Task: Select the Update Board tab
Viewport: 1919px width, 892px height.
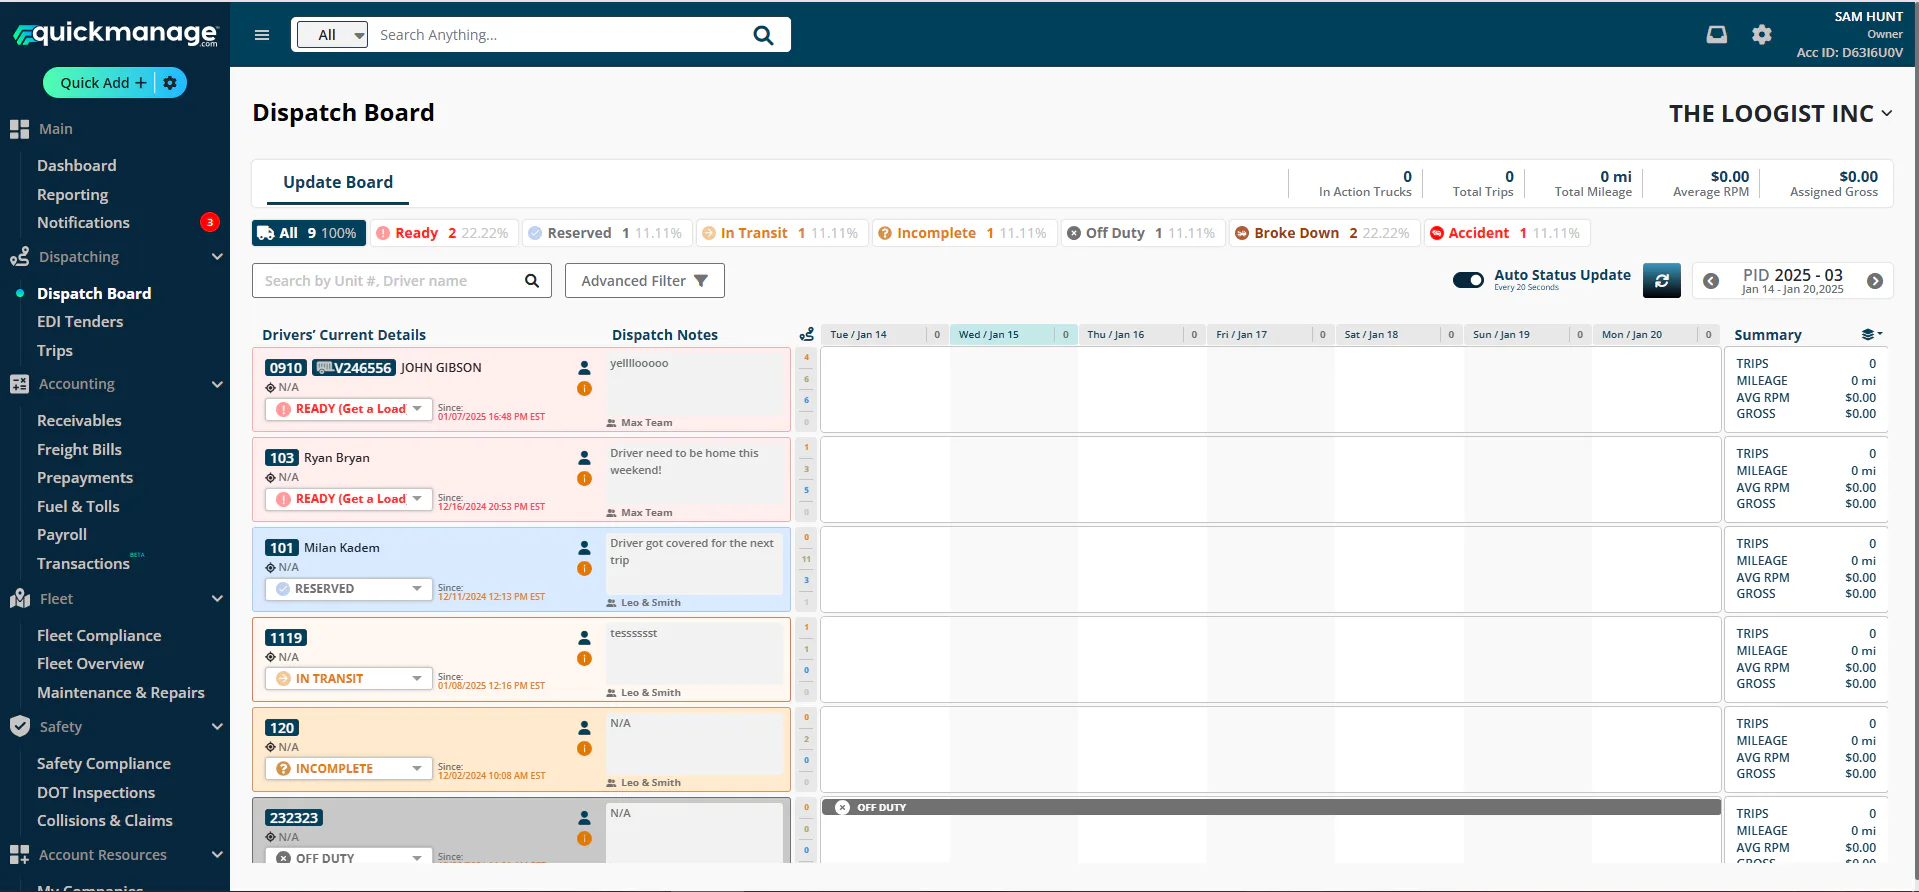Action: point(338,182)
